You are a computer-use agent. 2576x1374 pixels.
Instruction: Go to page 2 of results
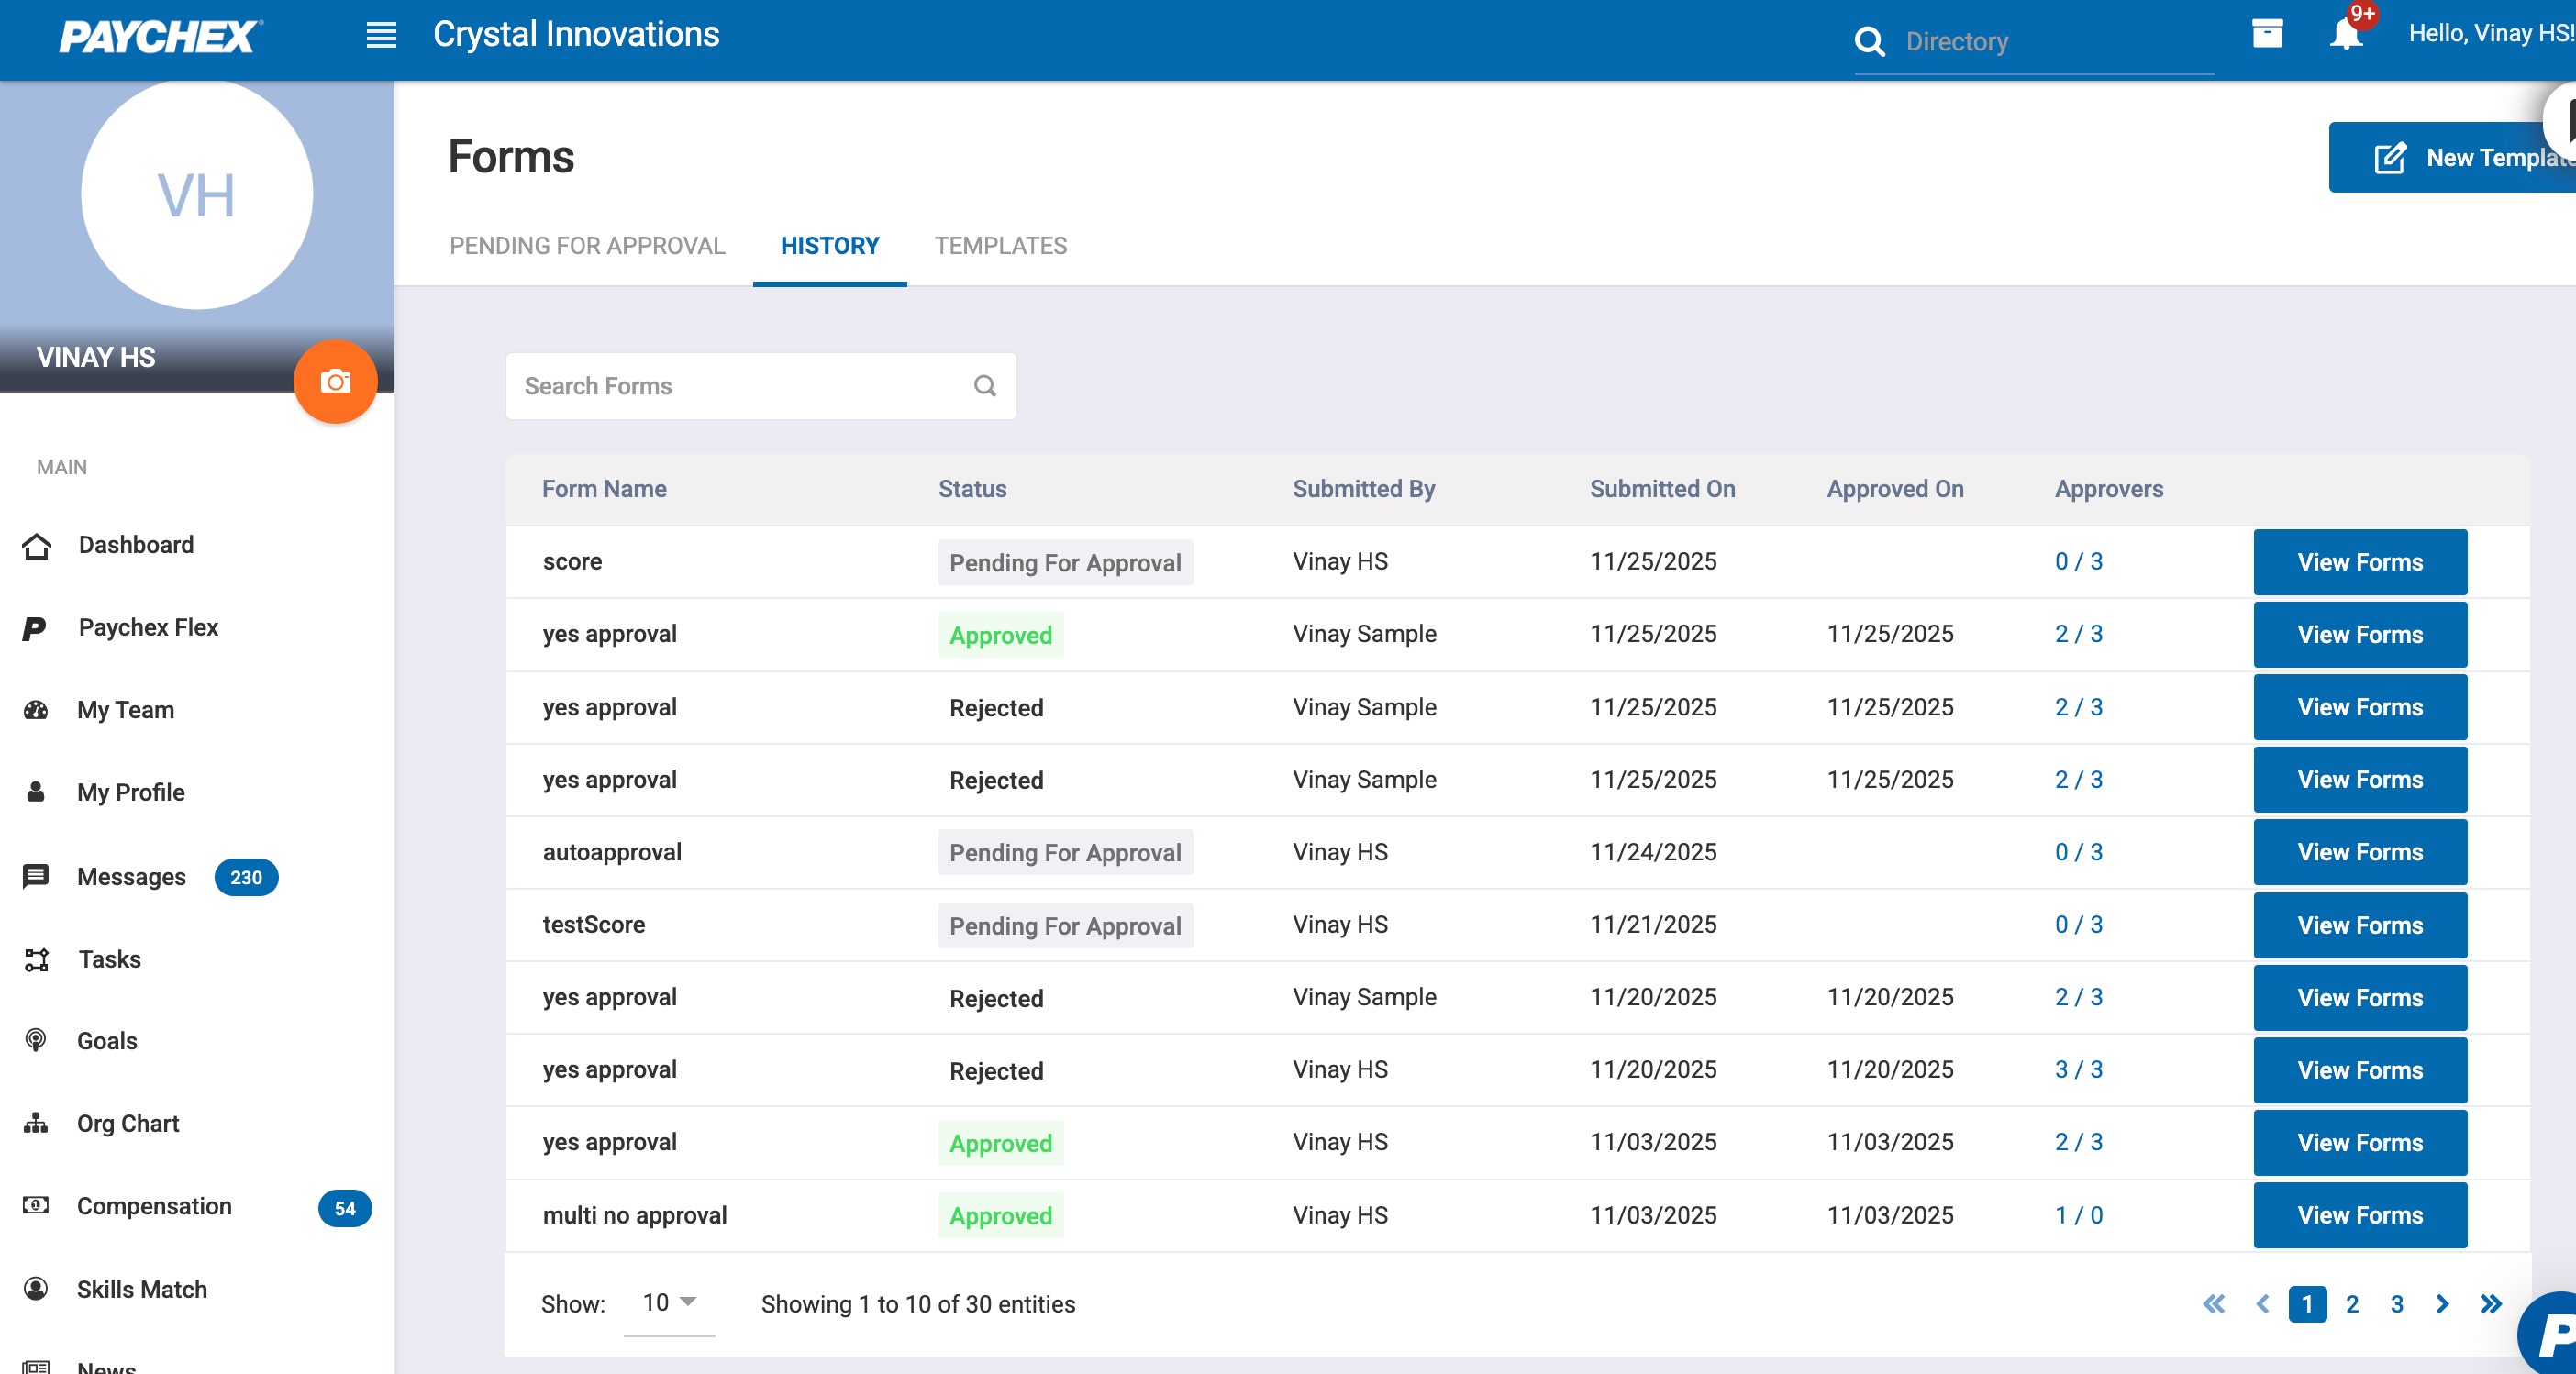tap(2352, 1304)
